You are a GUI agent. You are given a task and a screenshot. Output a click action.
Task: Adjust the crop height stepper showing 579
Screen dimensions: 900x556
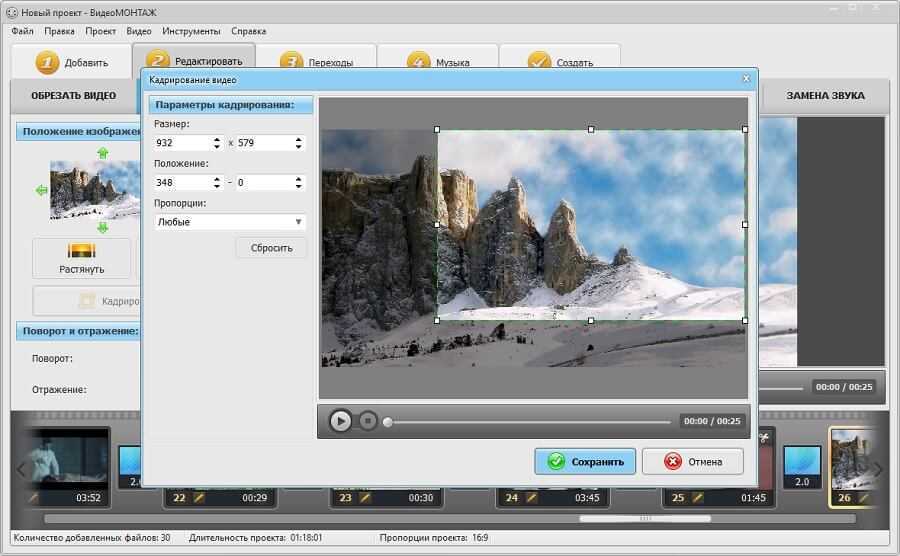[298, 143]
